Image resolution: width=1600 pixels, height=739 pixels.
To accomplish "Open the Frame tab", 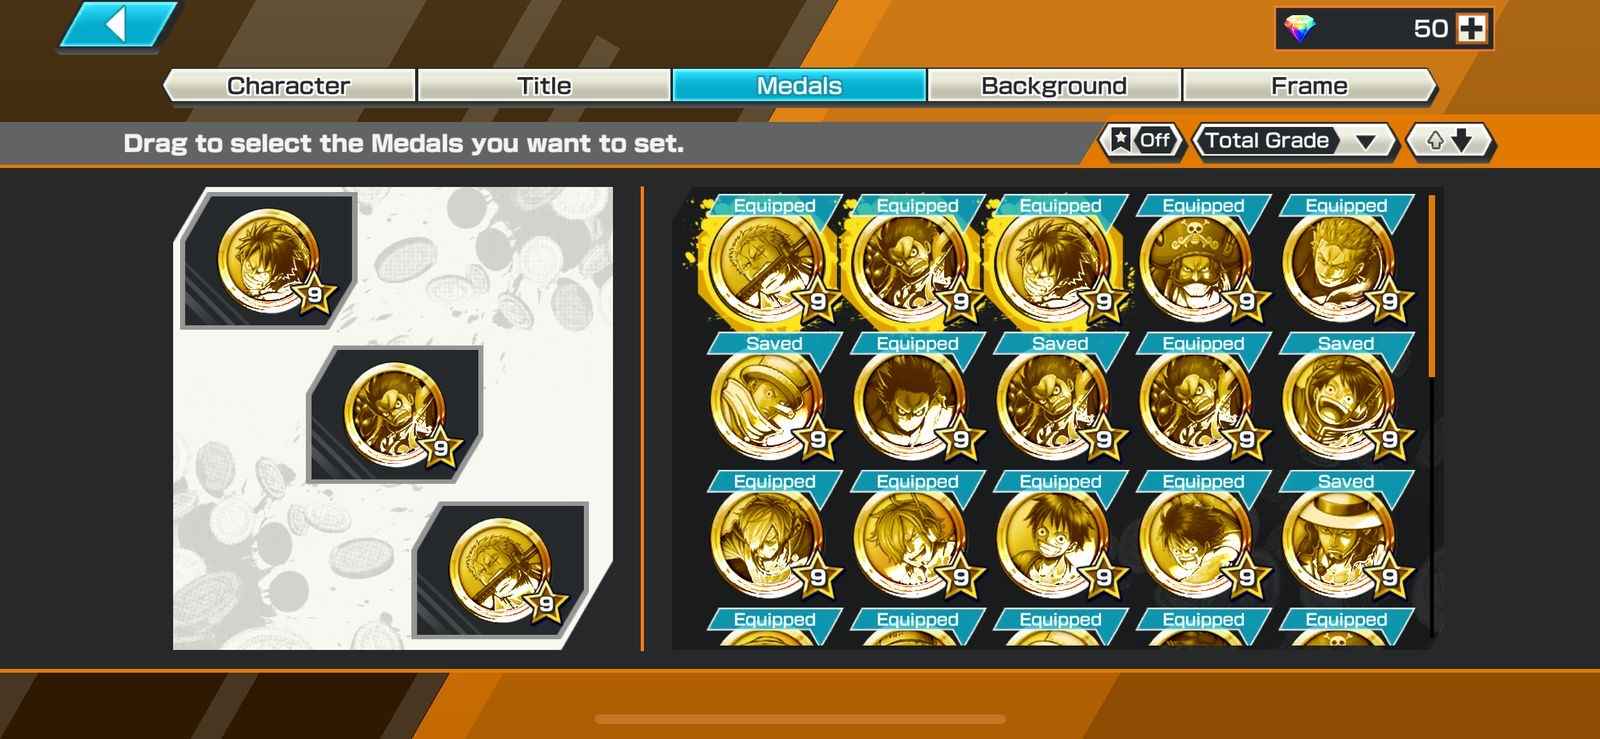I will pos(1309,86).
